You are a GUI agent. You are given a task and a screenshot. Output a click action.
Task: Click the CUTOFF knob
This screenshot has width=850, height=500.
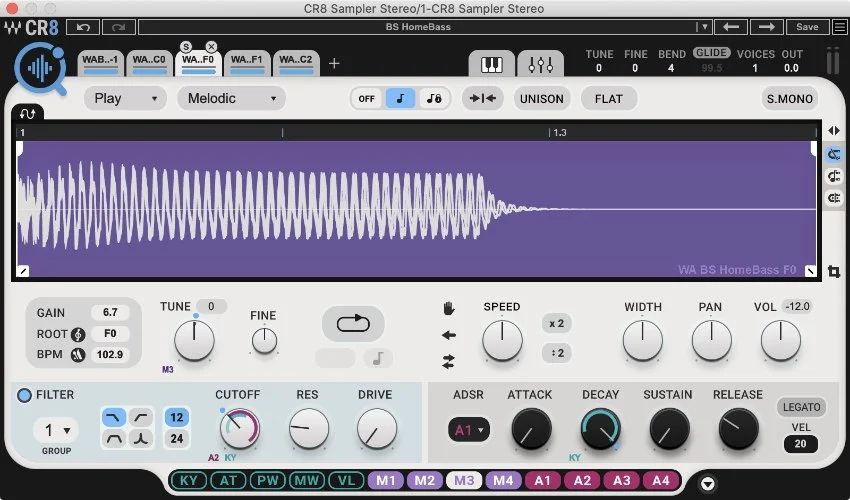(x=239, y=428)
